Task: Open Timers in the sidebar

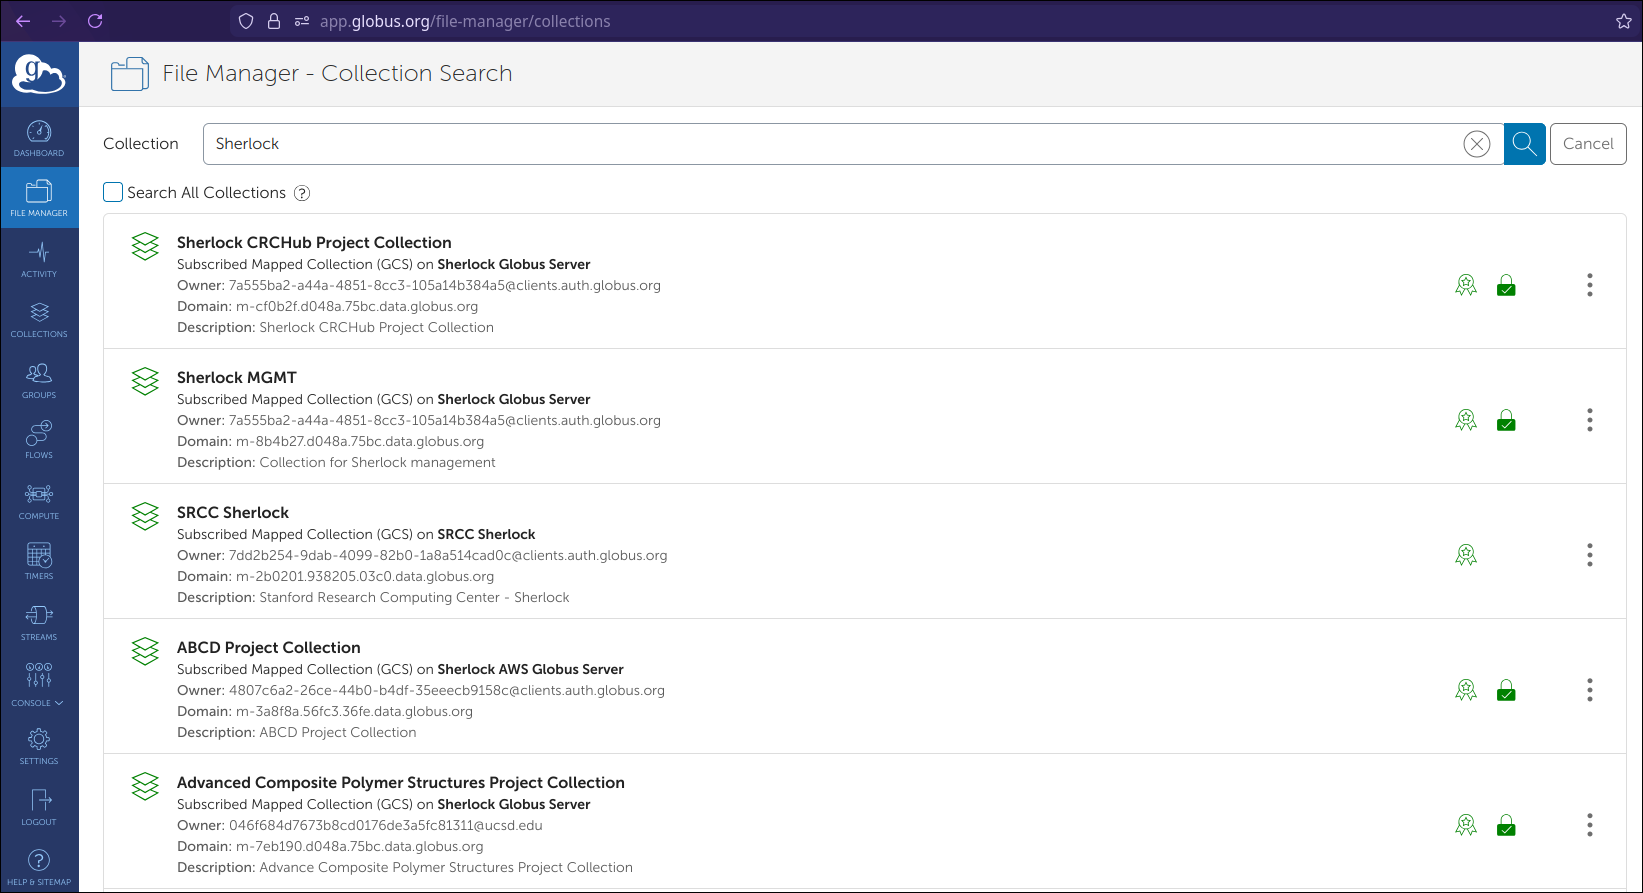Action: click(39, 561)
